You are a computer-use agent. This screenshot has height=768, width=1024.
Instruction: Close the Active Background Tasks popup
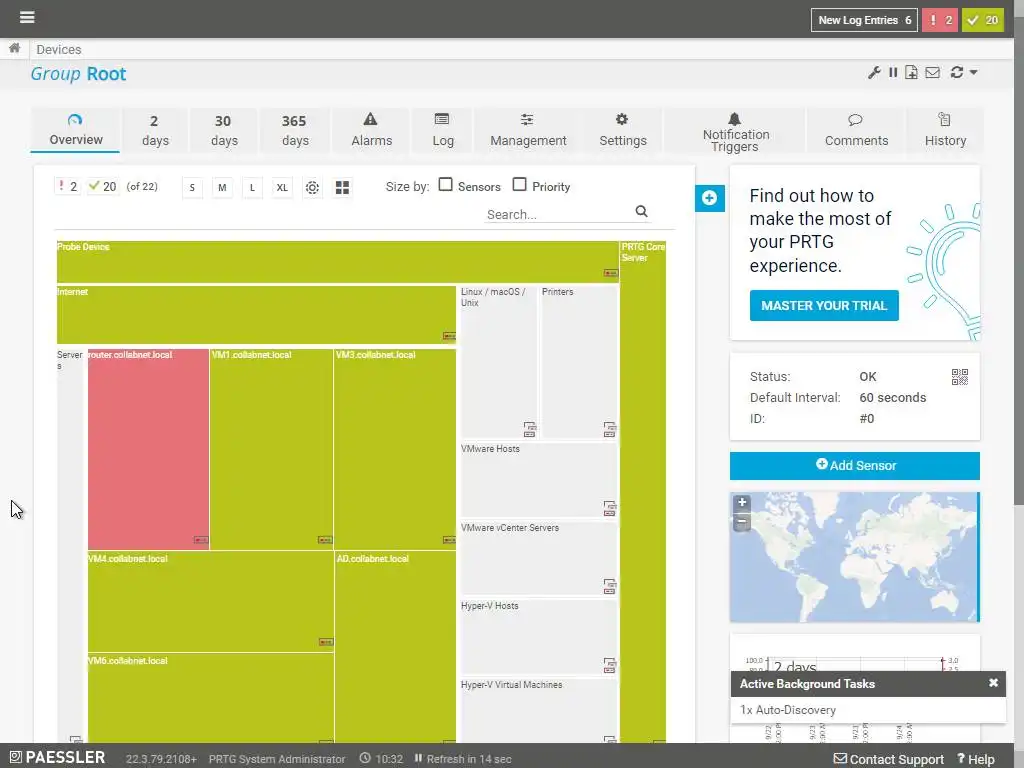(x=993, y=682)
